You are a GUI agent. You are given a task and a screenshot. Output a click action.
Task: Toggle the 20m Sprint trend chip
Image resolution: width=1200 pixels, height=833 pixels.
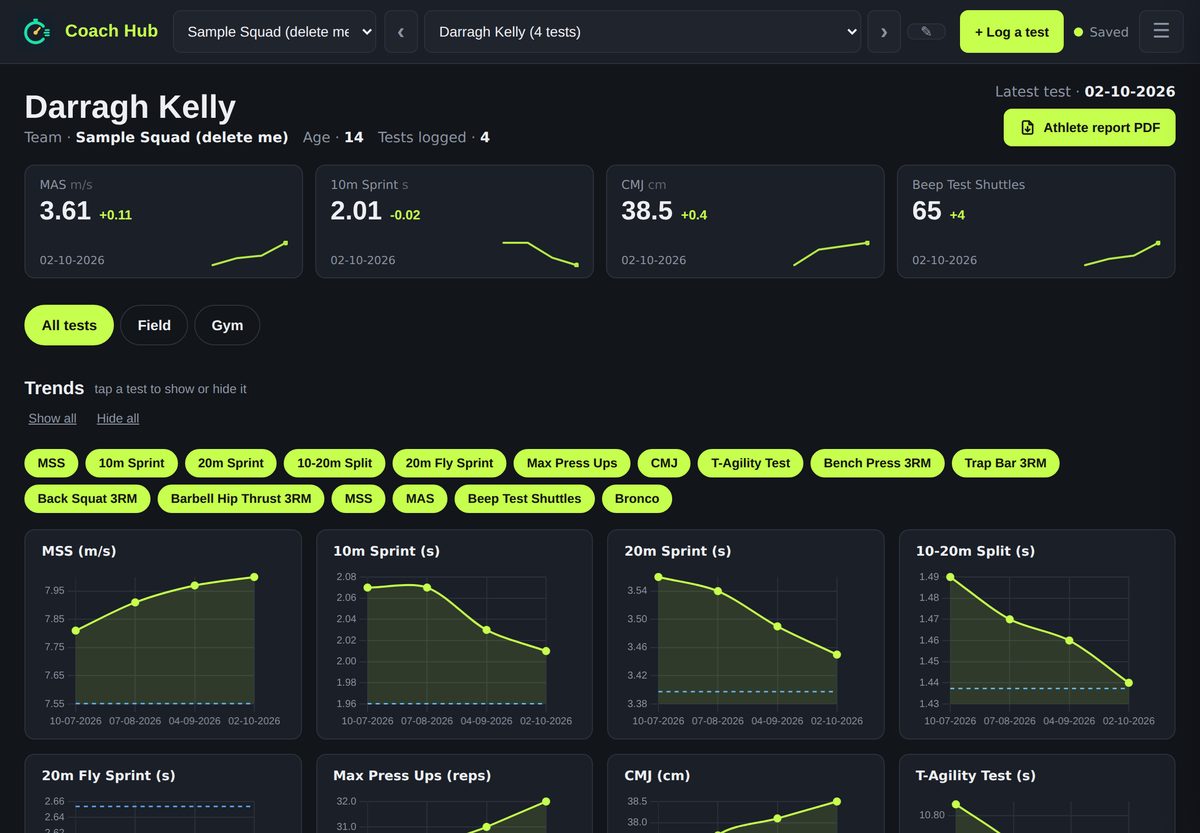click(x=231, y=463)
